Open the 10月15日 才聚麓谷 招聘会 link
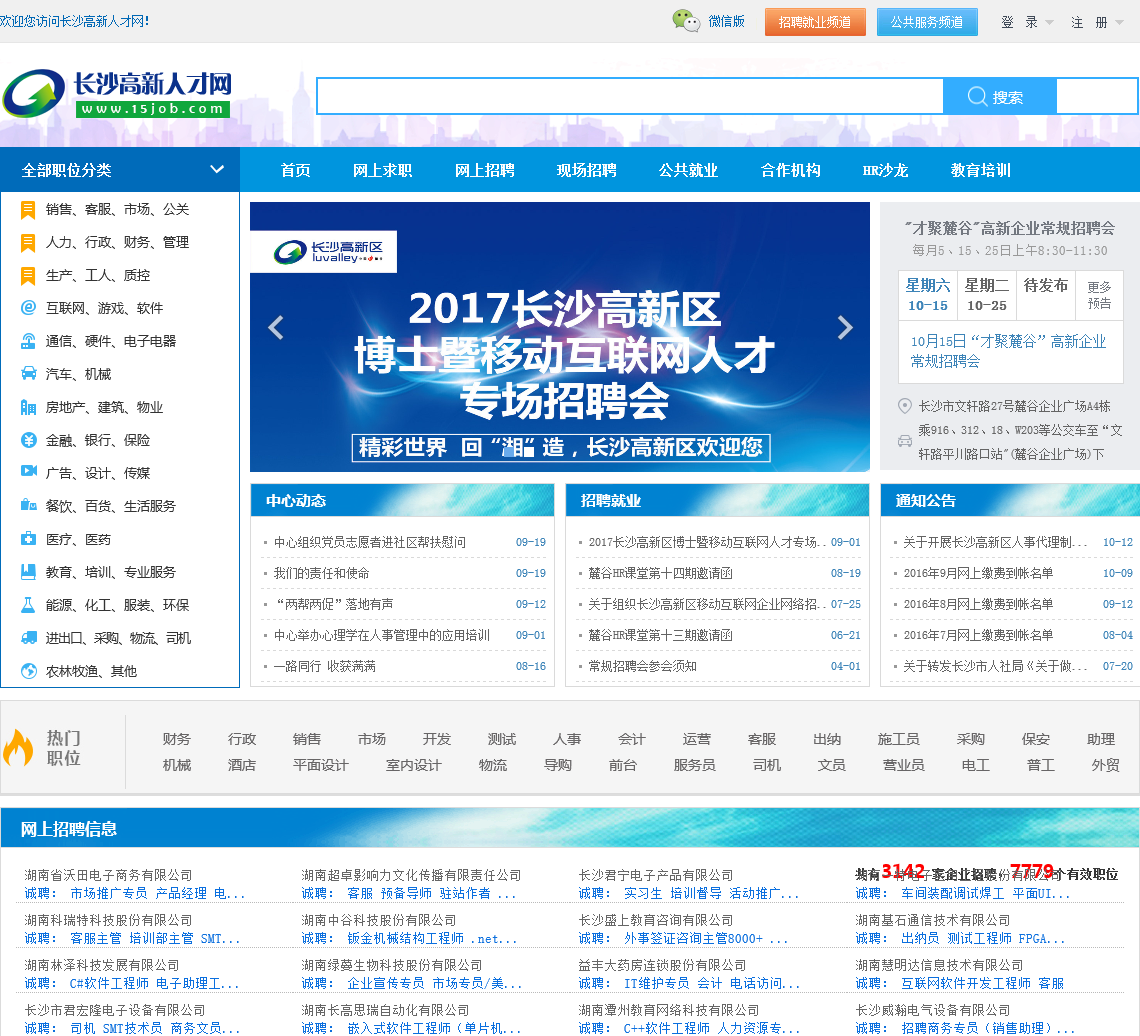 pyautogui.click(x=1008, y=351)
